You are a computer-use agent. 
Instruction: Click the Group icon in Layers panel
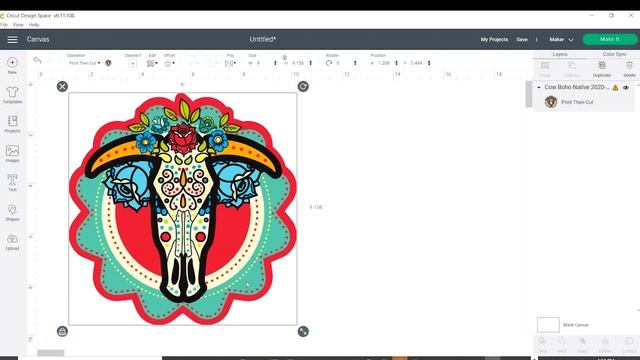tap(545, 66)
